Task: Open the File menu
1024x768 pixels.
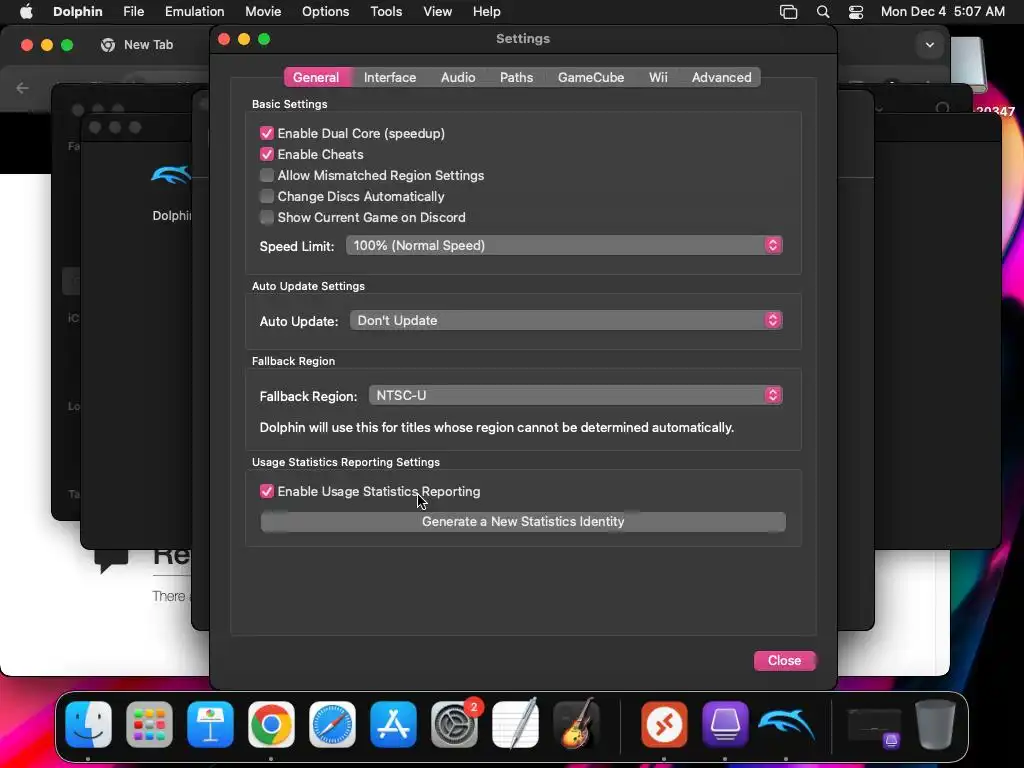Action: tap(134, 12)
